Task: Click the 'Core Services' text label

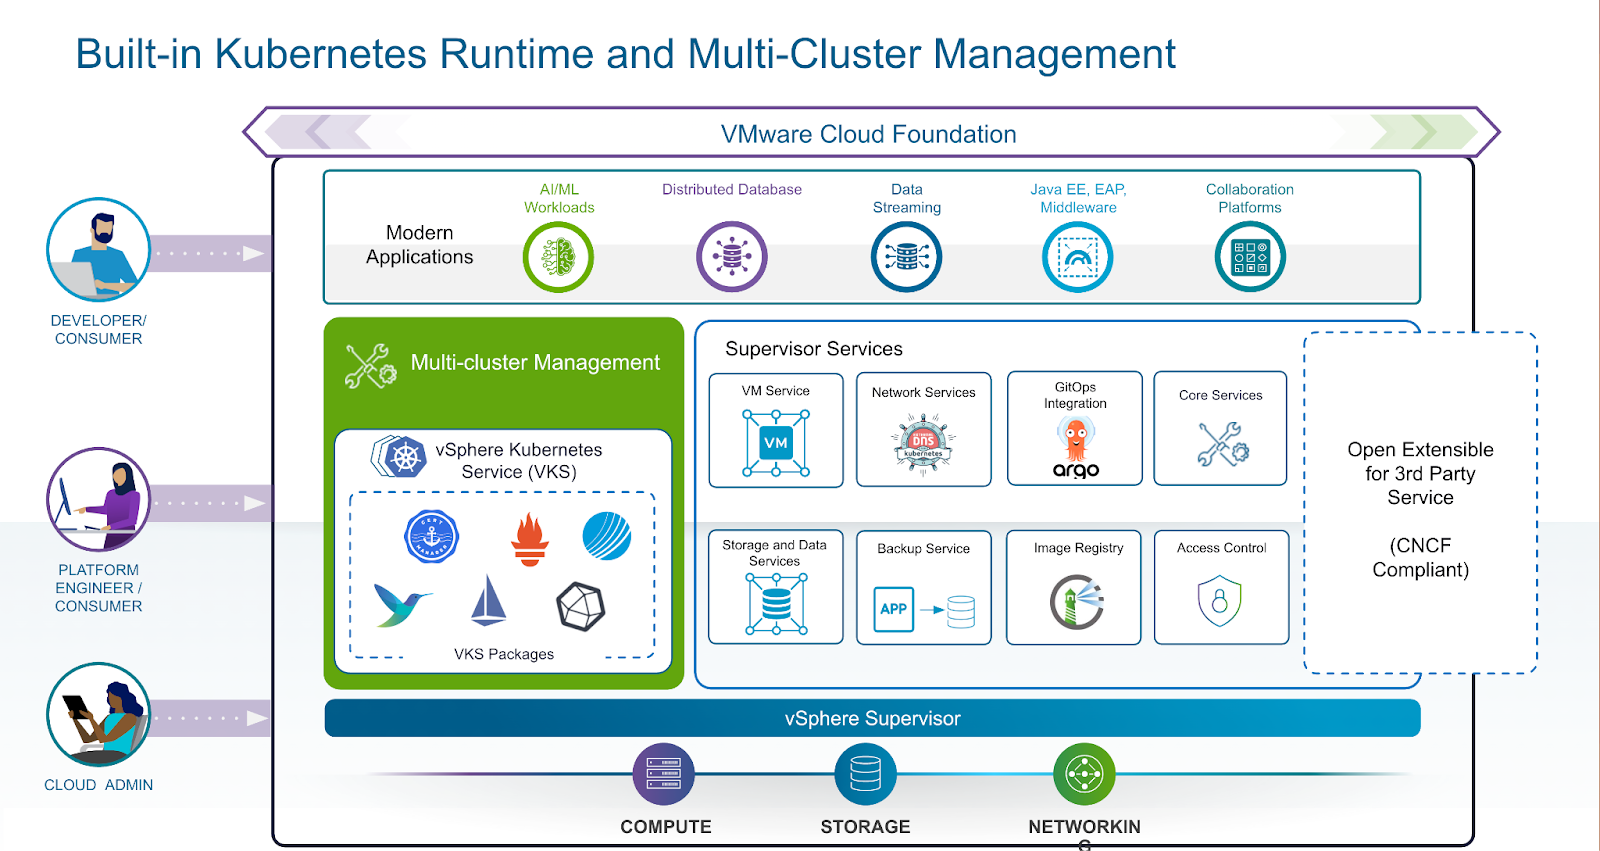Action: point(1221,395)
